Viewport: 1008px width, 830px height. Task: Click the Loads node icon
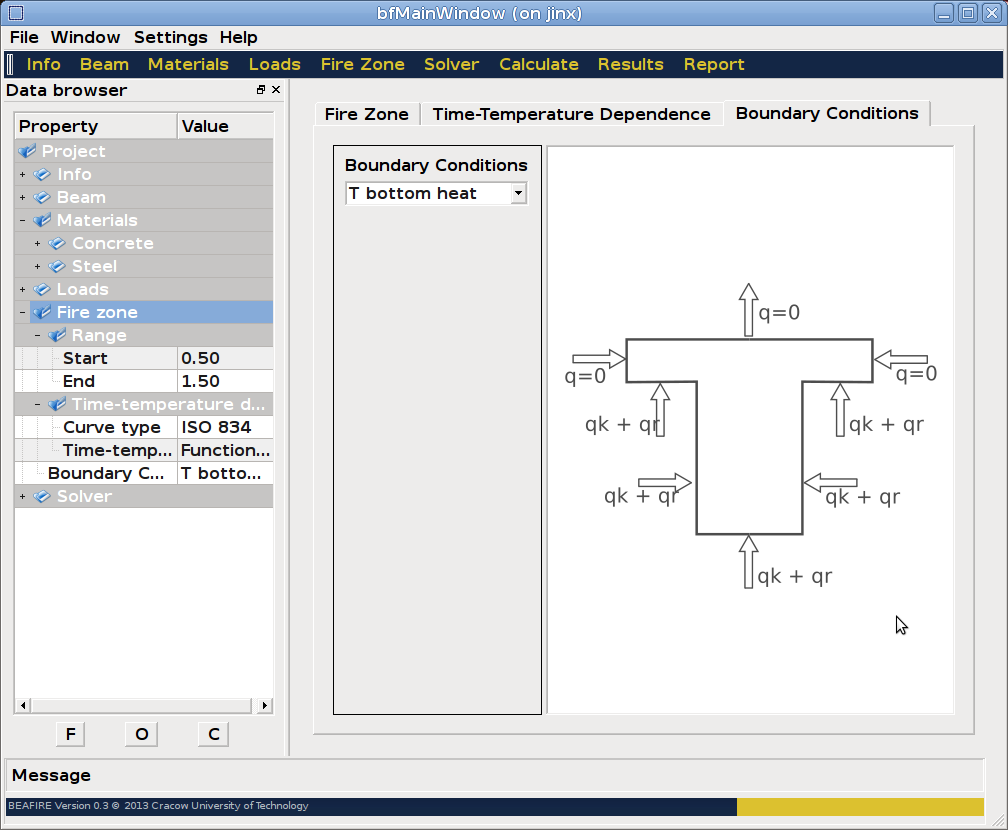tap(42, 290)
